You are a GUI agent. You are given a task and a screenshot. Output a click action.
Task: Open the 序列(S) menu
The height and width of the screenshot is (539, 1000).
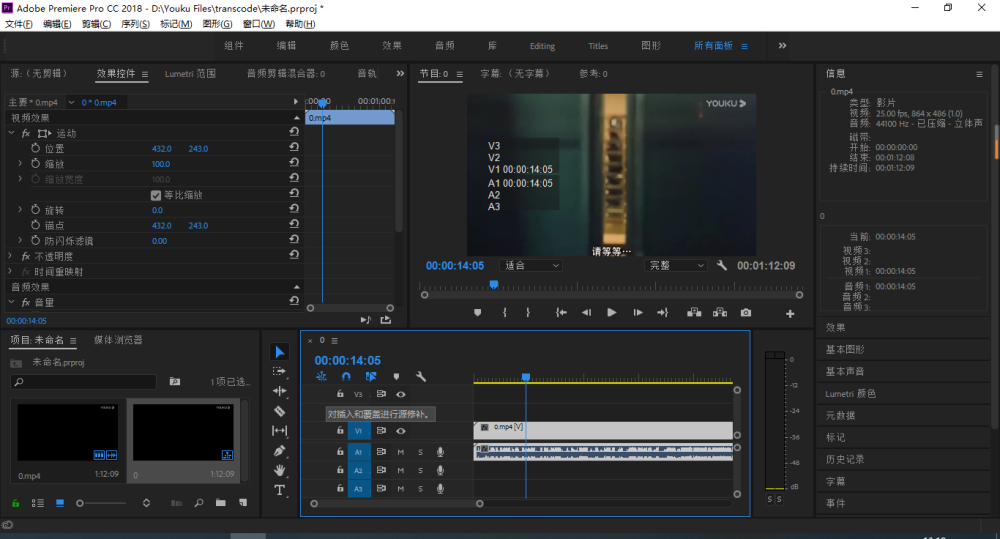[135, 24]
